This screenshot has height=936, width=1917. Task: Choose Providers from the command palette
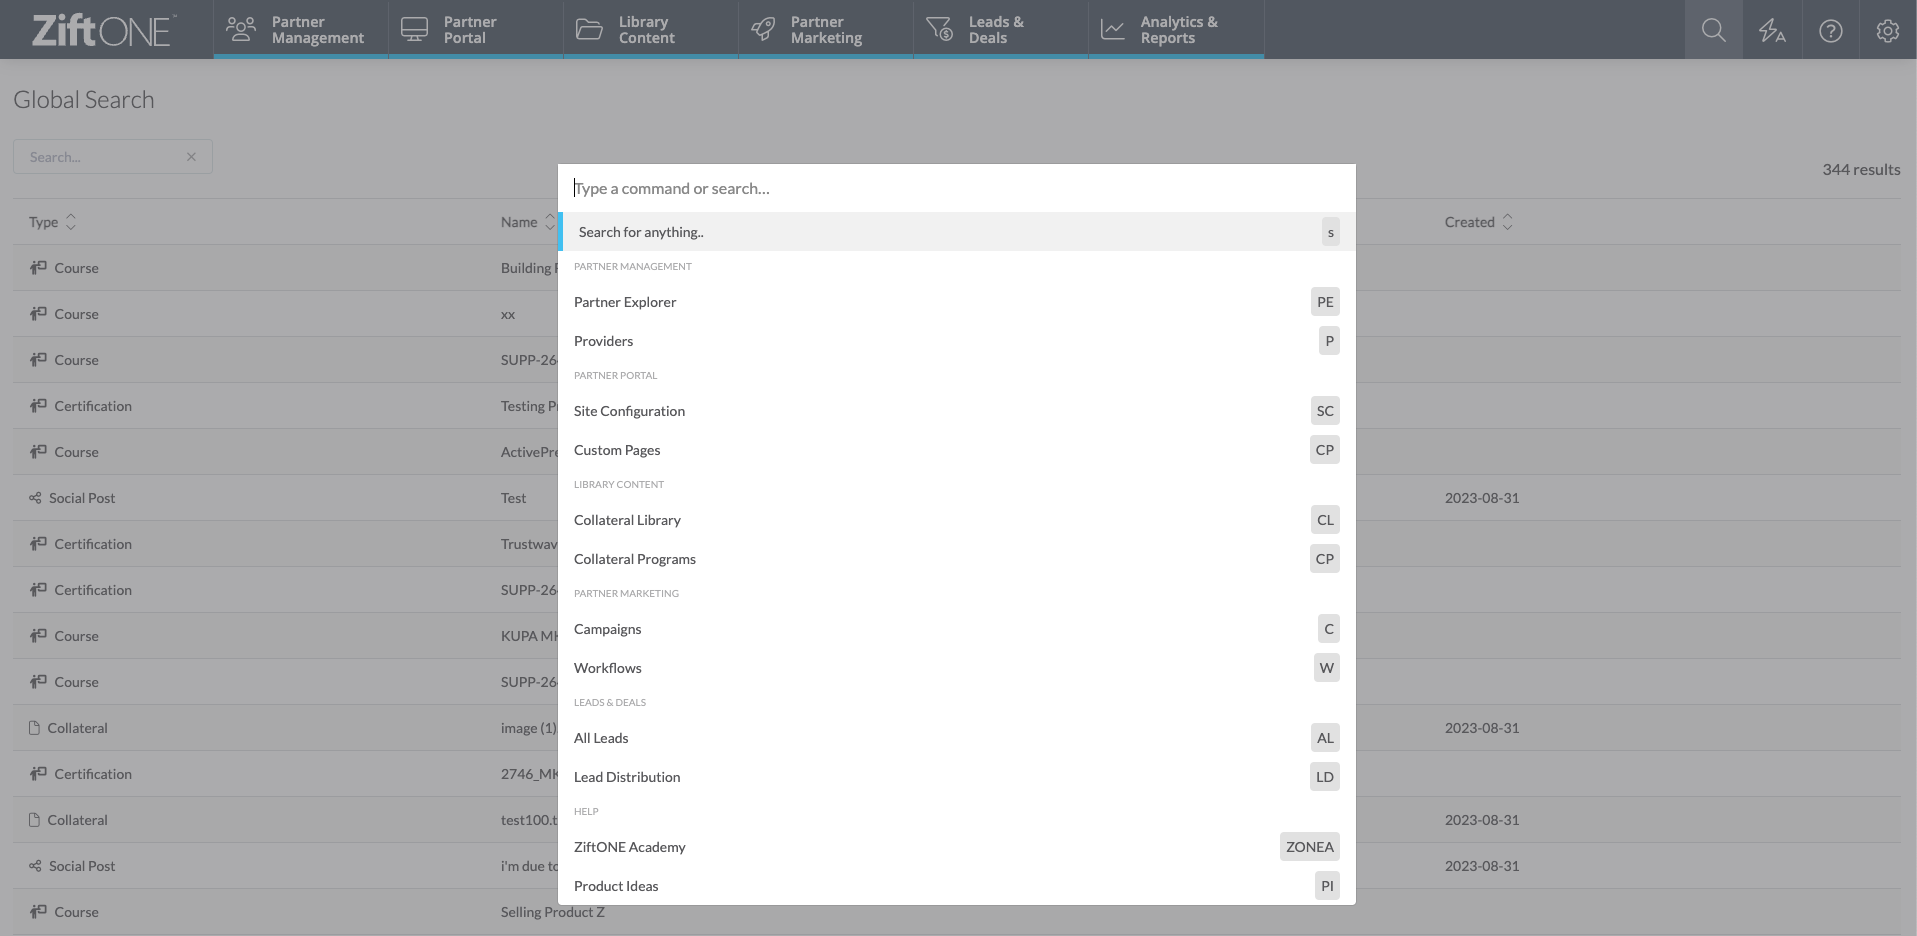click(x=957, y=341)
